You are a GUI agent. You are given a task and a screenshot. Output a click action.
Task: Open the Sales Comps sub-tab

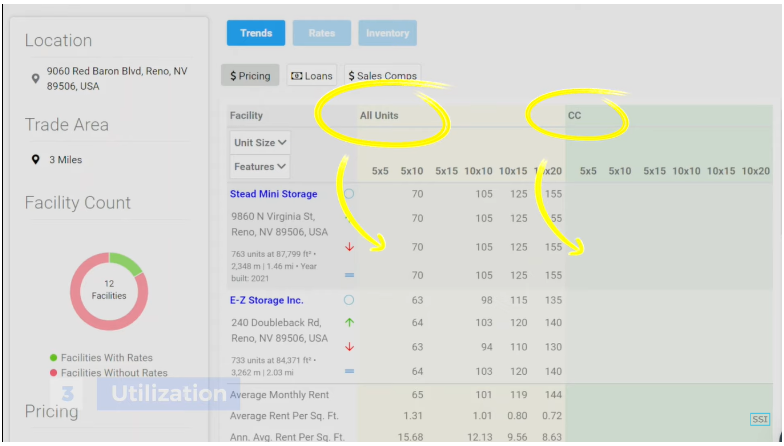[382, 76]
